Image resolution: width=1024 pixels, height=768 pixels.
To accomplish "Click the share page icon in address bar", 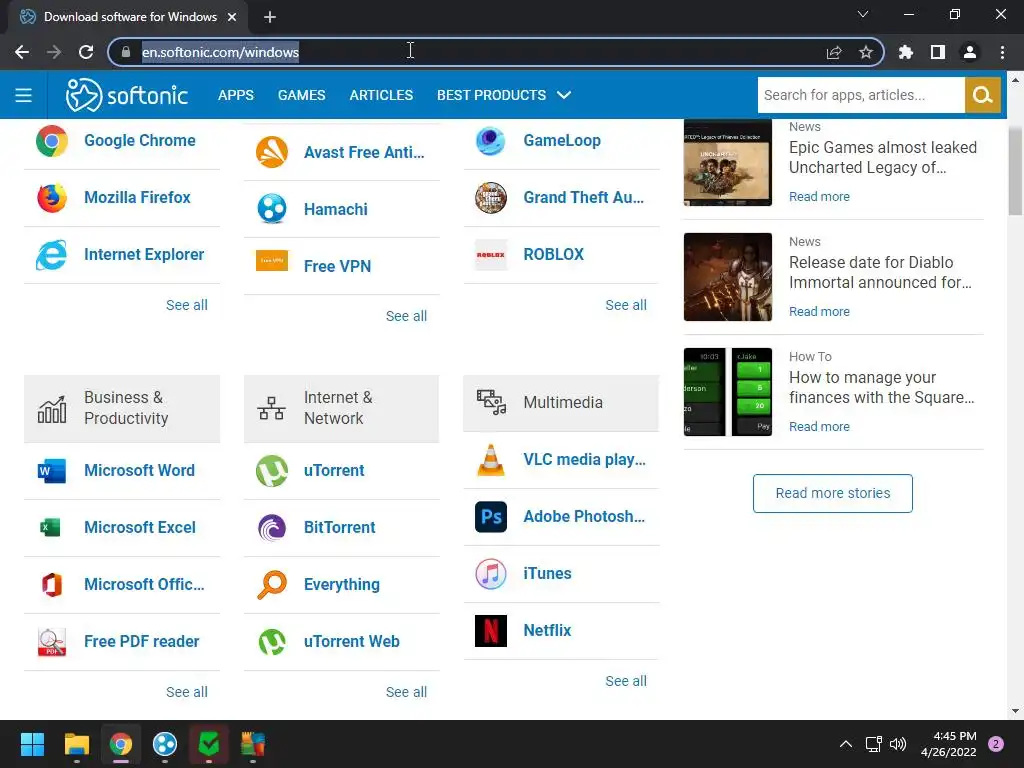I will pyautogui.click(x=834, y=52).
